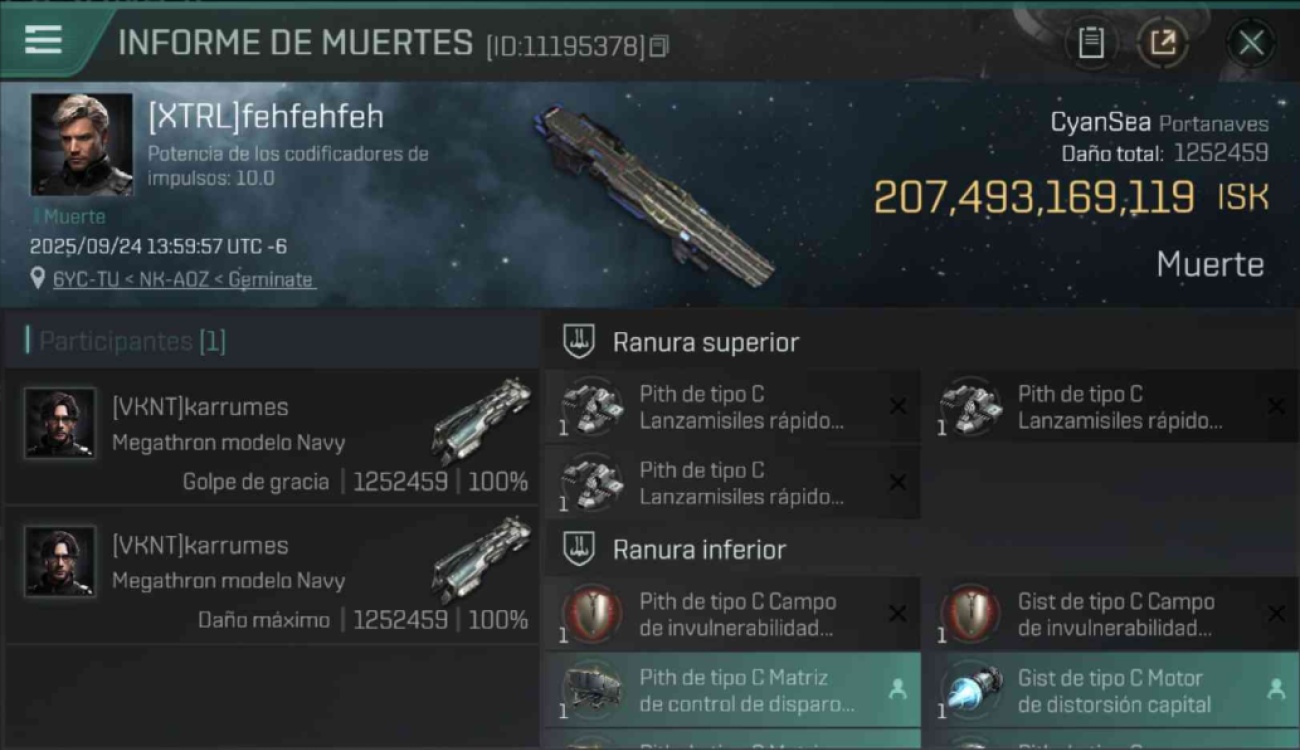Toggle the person marker on Gist Motor de distorsión
The image size is (1300, 750).
(x=1276, y=689)
